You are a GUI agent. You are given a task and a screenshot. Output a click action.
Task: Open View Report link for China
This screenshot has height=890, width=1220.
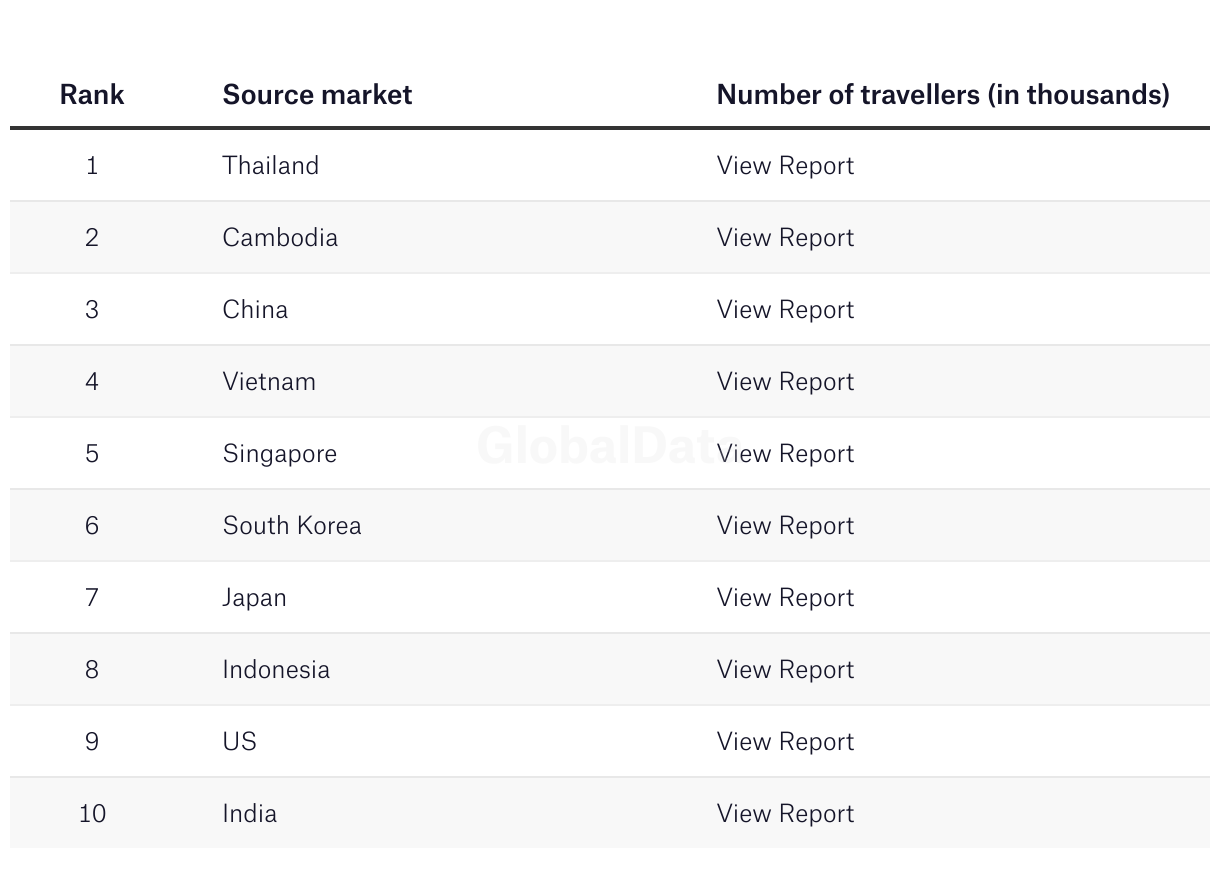[785, 309]
